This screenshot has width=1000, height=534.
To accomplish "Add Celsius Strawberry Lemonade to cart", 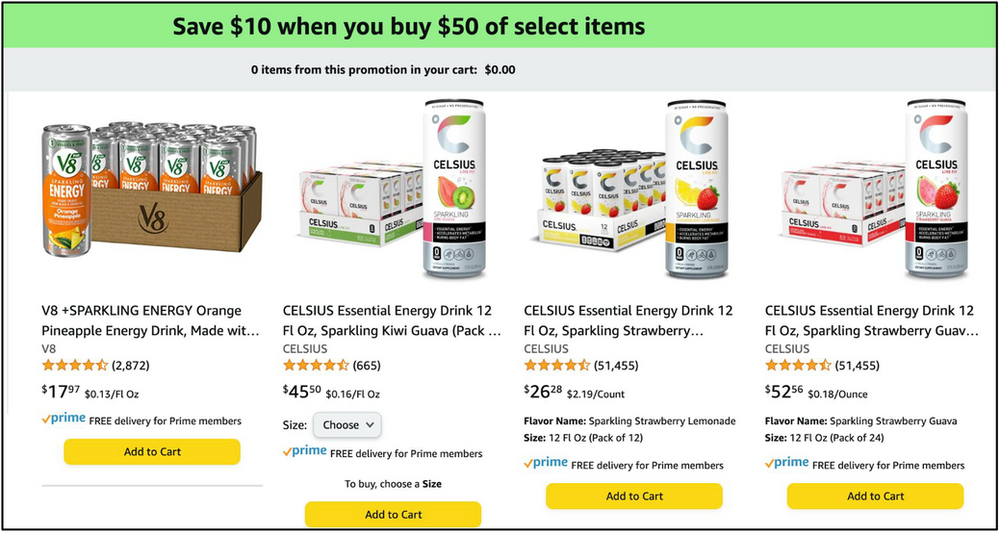I will click(x=634, y=496).
